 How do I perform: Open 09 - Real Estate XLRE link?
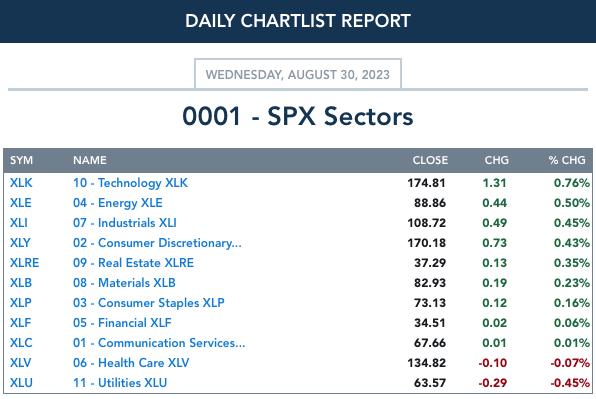coord(133,263)
